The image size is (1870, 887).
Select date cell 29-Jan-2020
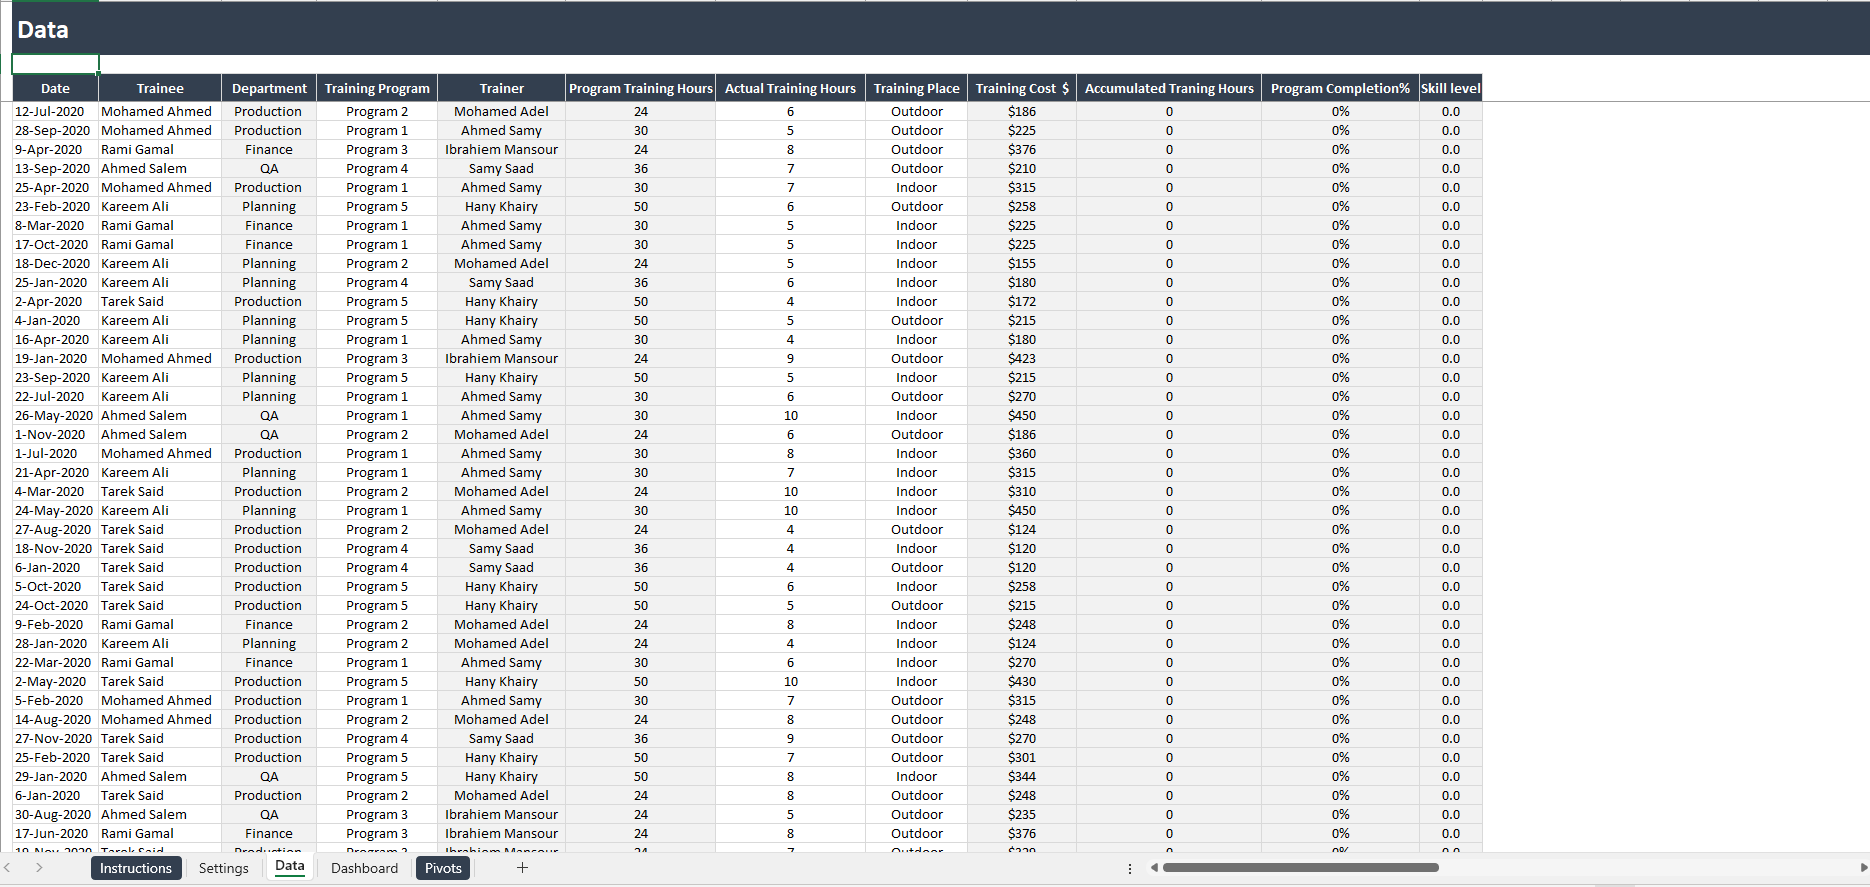[x=55, y=777]
